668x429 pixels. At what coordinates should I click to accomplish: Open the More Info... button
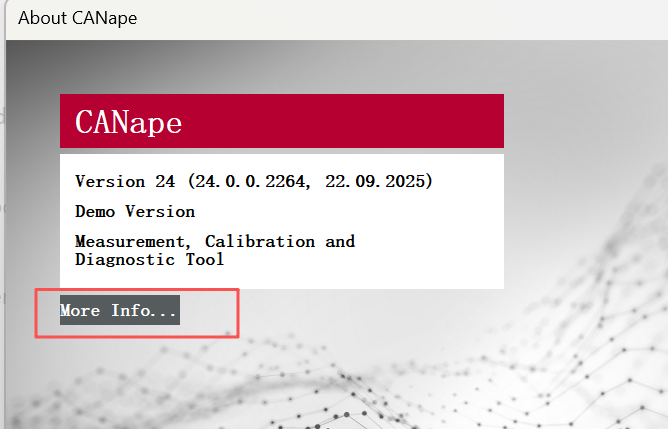[x=120, y=310]
